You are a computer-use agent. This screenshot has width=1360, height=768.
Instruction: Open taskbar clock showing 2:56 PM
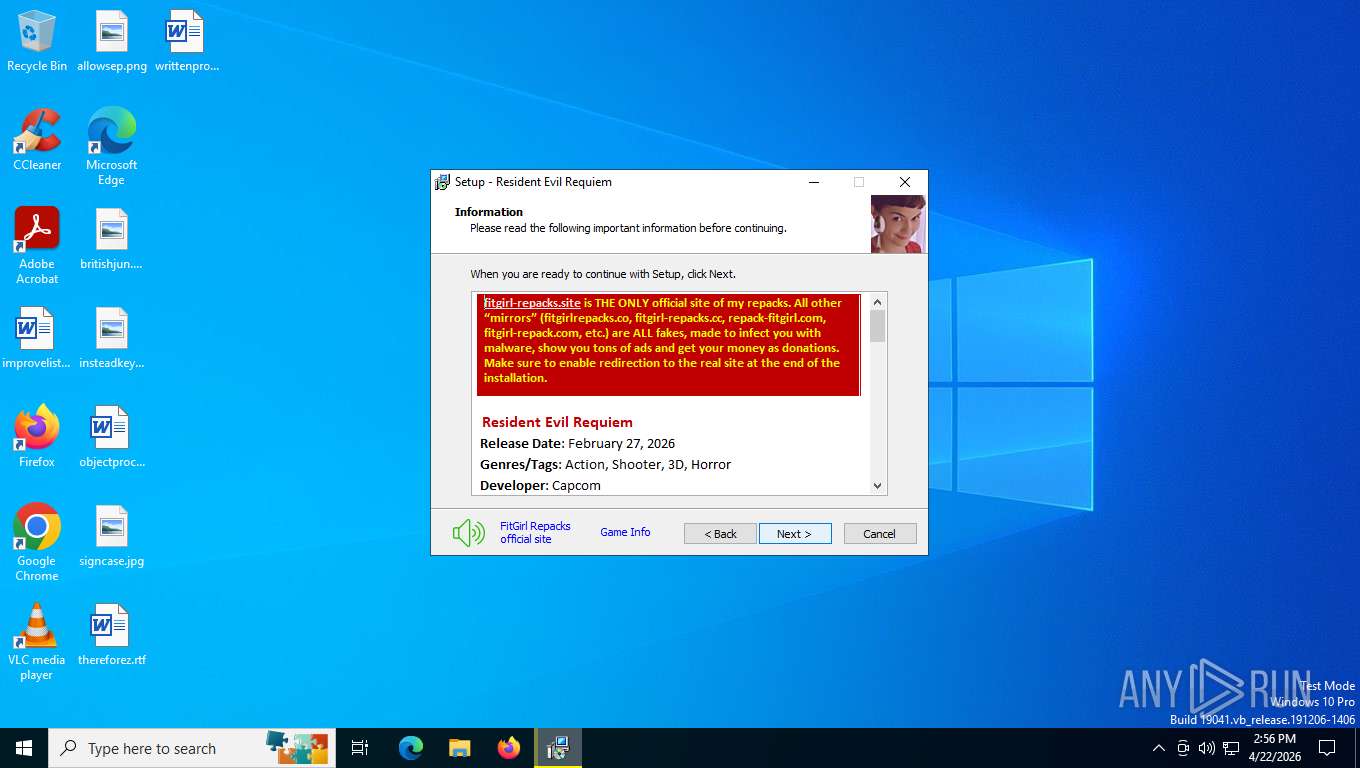1274,748
